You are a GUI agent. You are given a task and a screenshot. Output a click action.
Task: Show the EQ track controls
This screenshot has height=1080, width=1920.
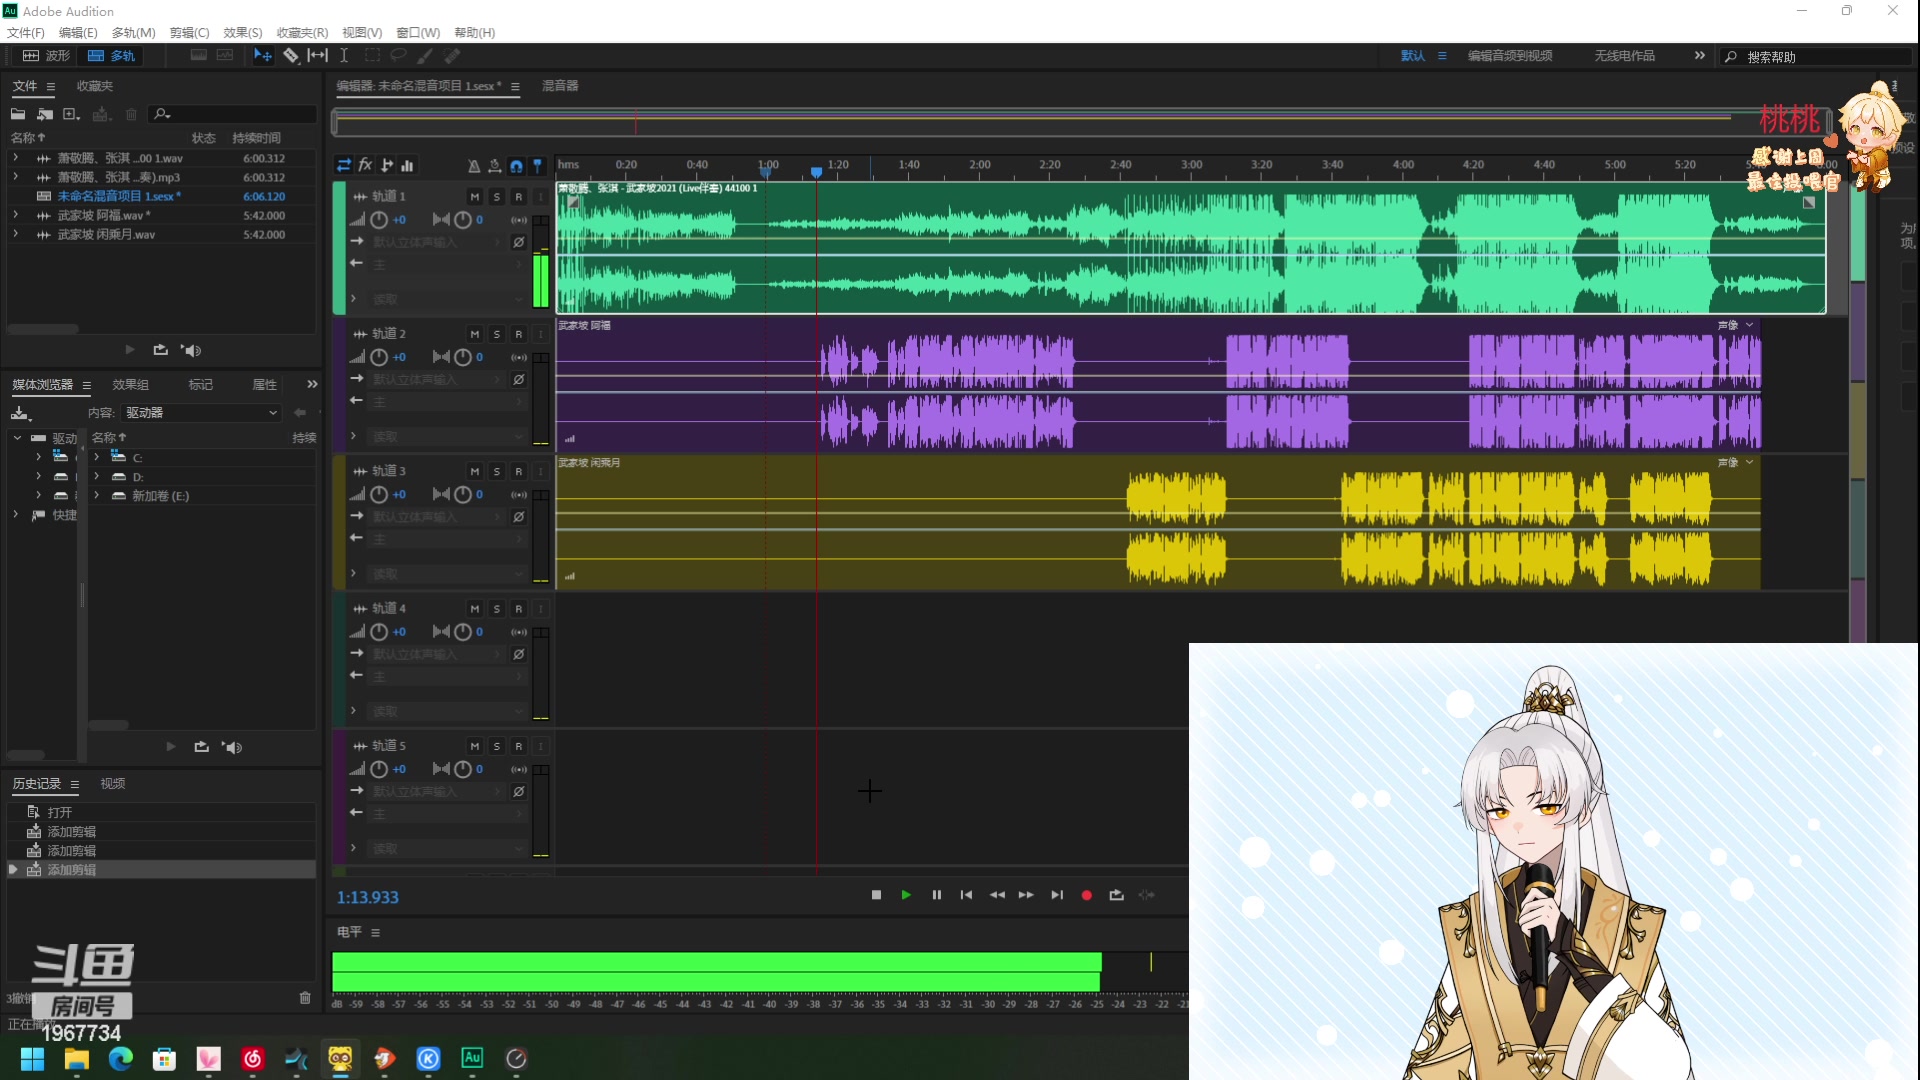tap(408, 165)
